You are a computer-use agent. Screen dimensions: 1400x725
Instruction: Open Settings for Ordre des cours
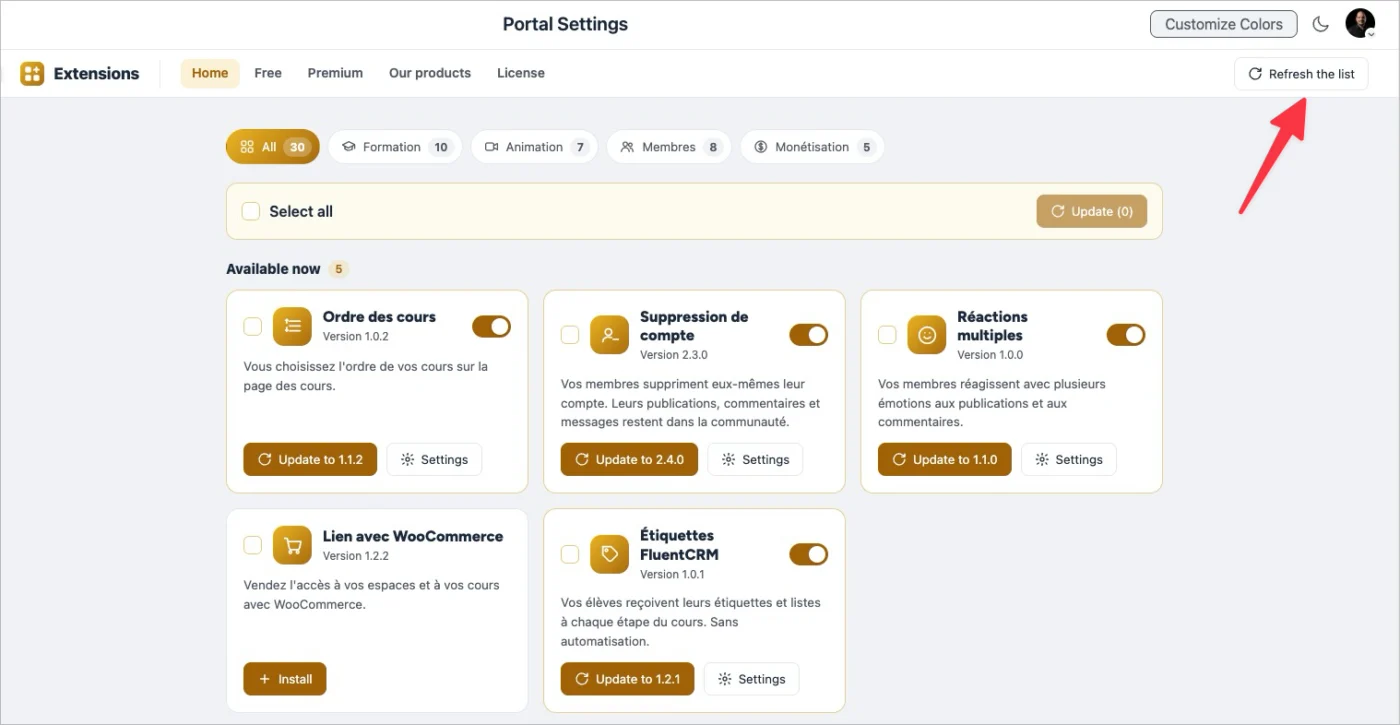434,460
